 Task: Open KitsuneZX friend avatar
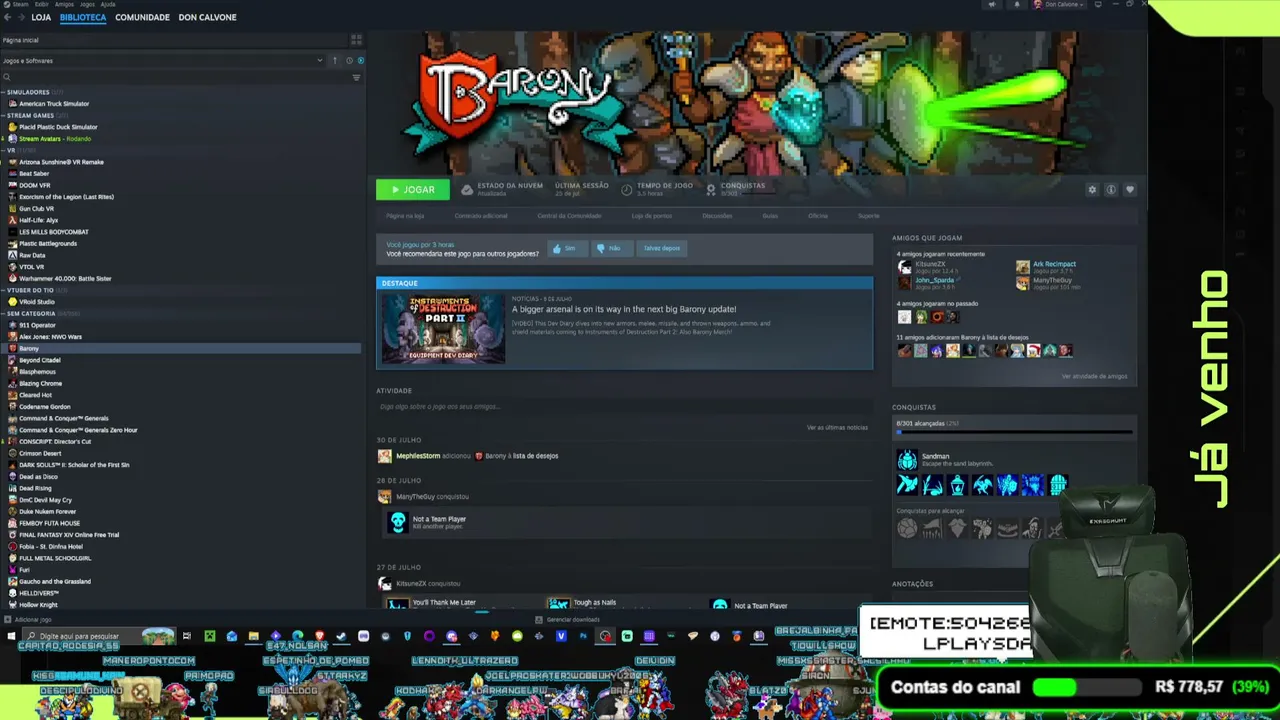coord(904,267)
